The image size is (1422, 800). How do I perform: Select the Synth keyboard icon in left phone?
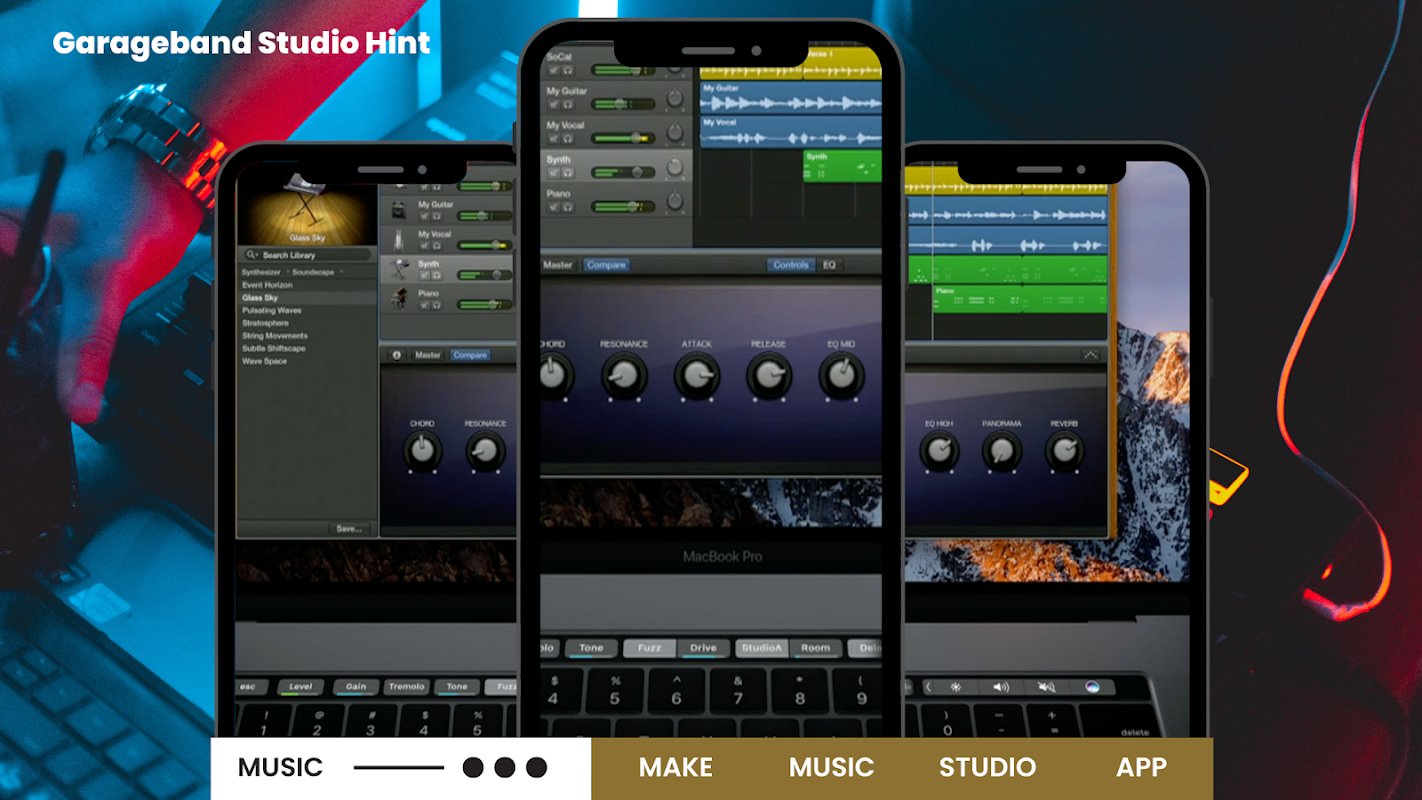pyautogui.click(x=399, y=269)
